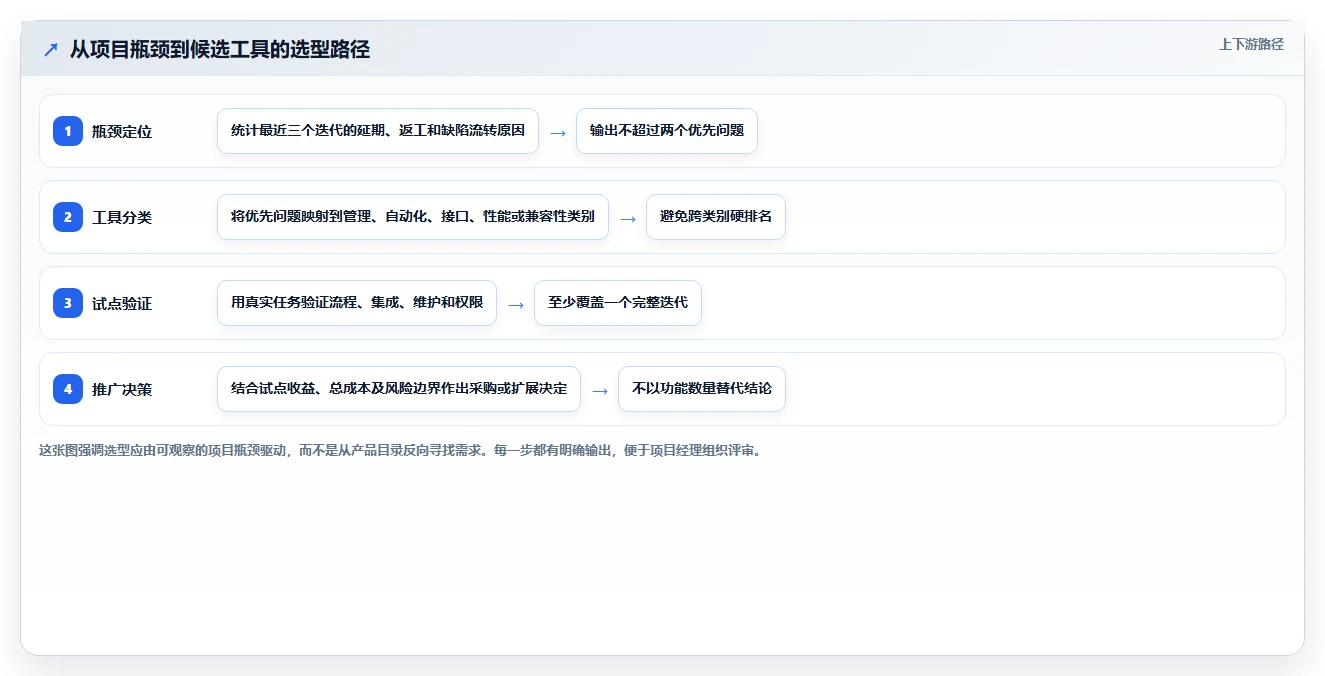Click the step 2 number badge
The image size is (1325, 676).
pyautogui.click(x=68, y=217)
